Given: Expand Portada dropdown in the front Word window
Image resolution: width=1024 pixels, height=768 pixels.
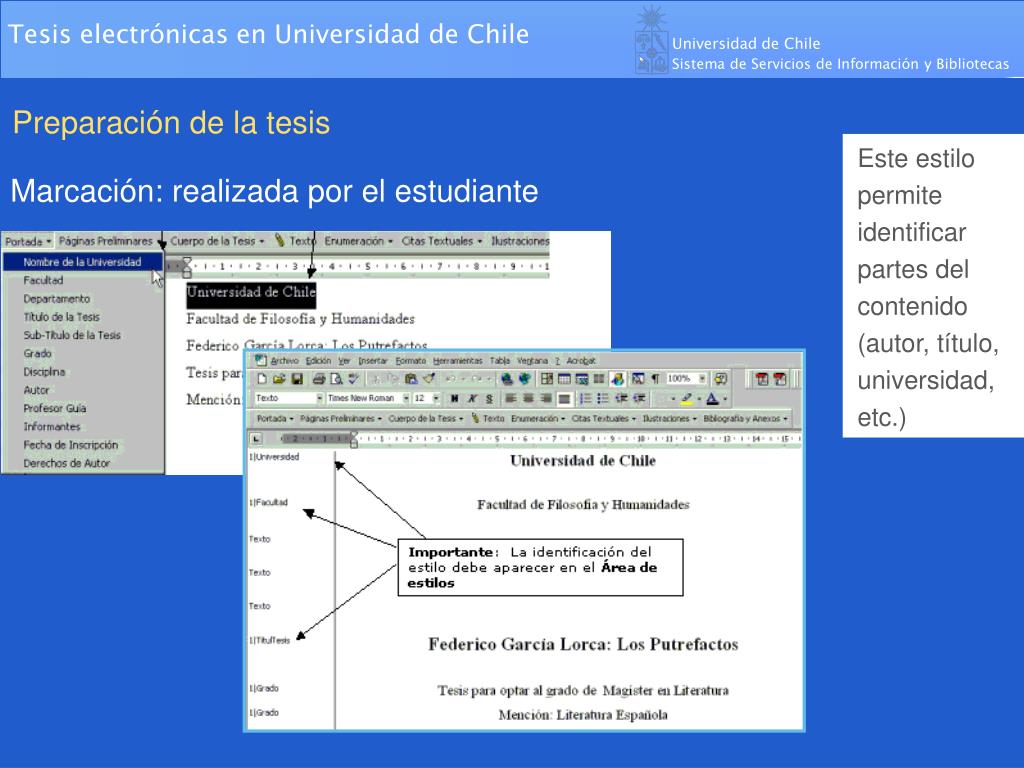Looking at the screenshot, I should click(275, 419).
